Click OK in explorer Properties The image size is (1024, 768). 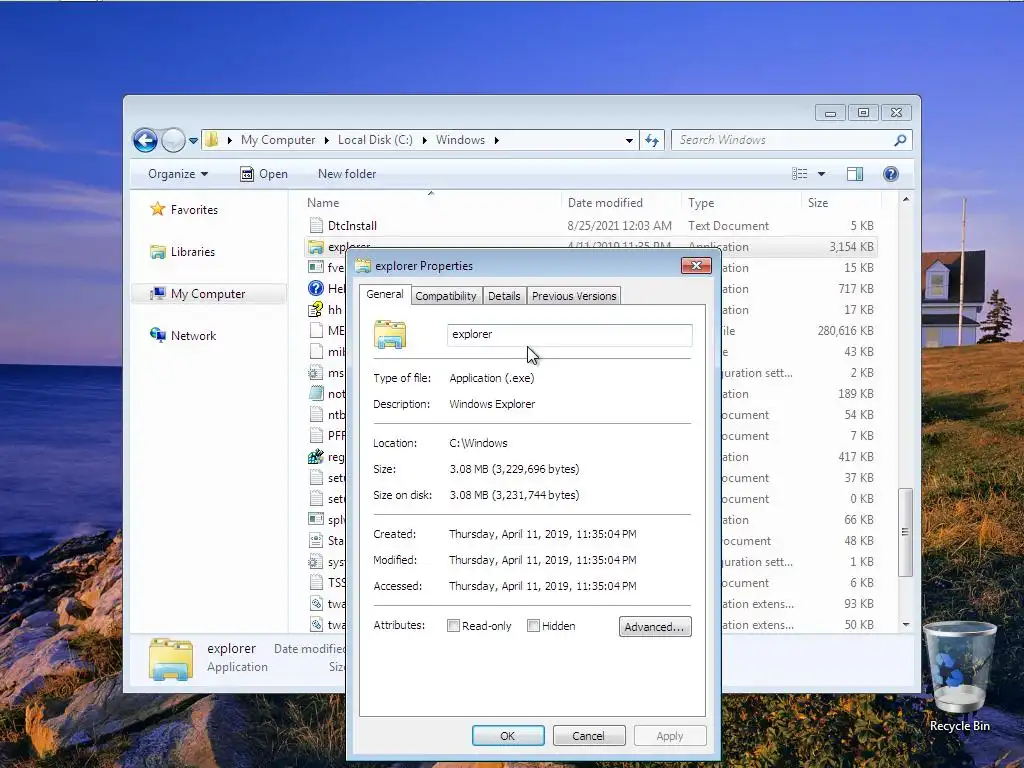pyautogui.click(x=508, y=736)
